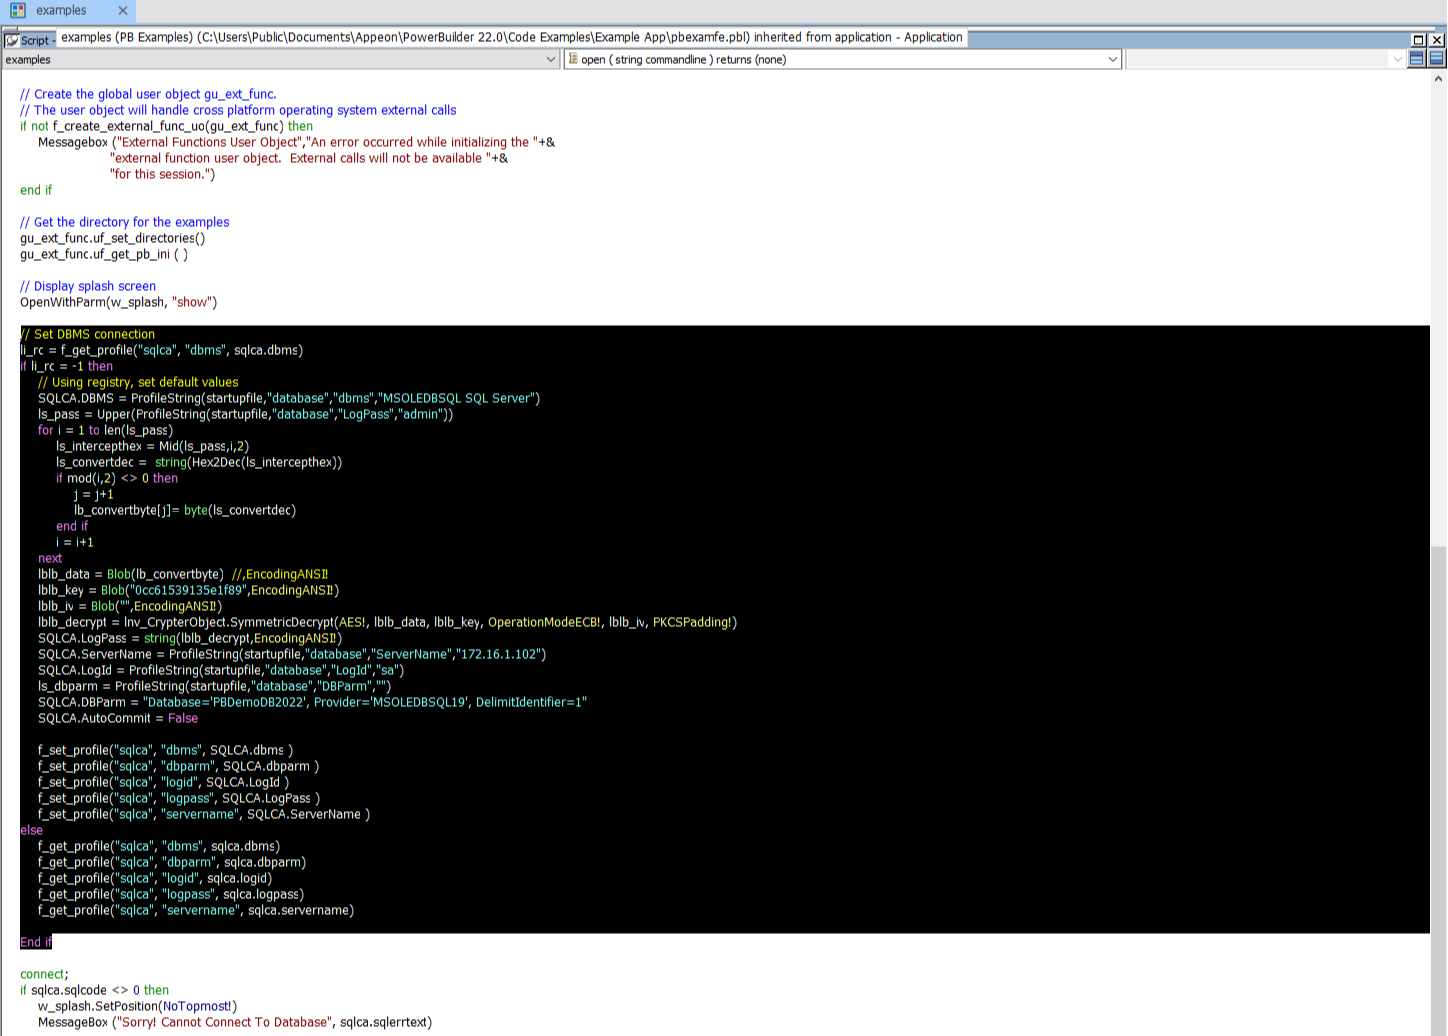
Task: Click the title bar showing pbexamfe.pbl path
Action: (x=500, y=37)
